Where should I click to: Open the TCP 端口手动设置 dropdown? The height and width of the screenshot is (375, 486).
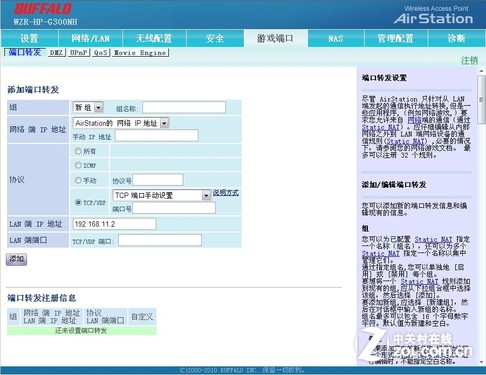coord(162,195)
